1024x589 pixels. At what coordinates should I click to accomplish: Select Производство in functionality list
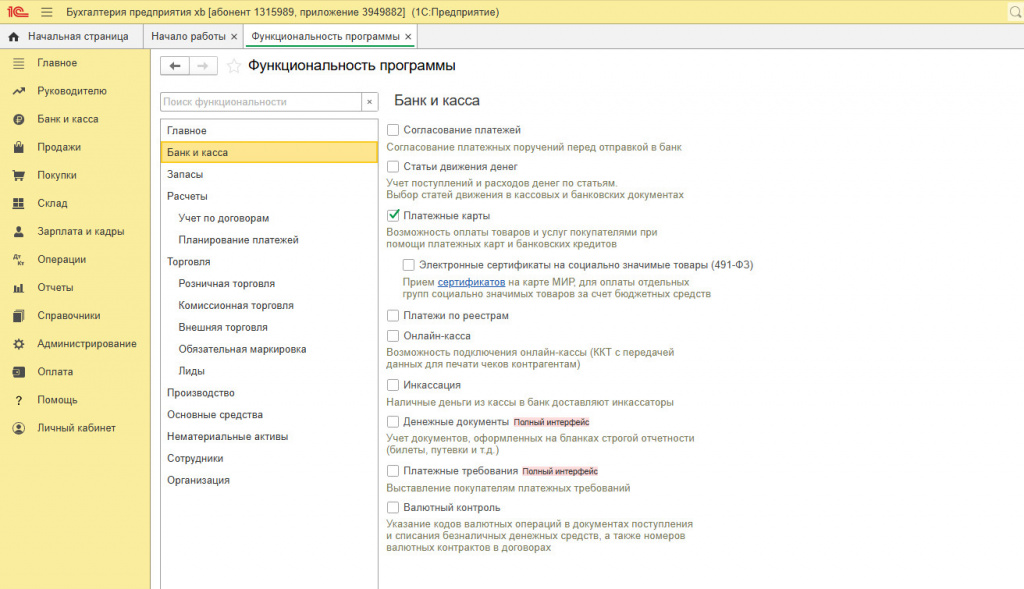pyautogui.click(x=200, y=392)
